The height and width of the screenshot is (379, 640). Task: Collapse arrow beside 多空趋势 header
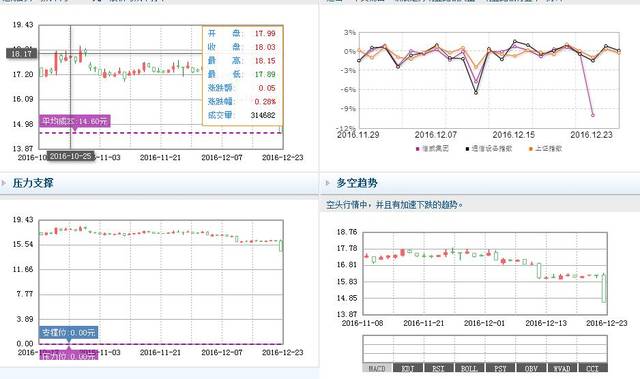point(328,183)
